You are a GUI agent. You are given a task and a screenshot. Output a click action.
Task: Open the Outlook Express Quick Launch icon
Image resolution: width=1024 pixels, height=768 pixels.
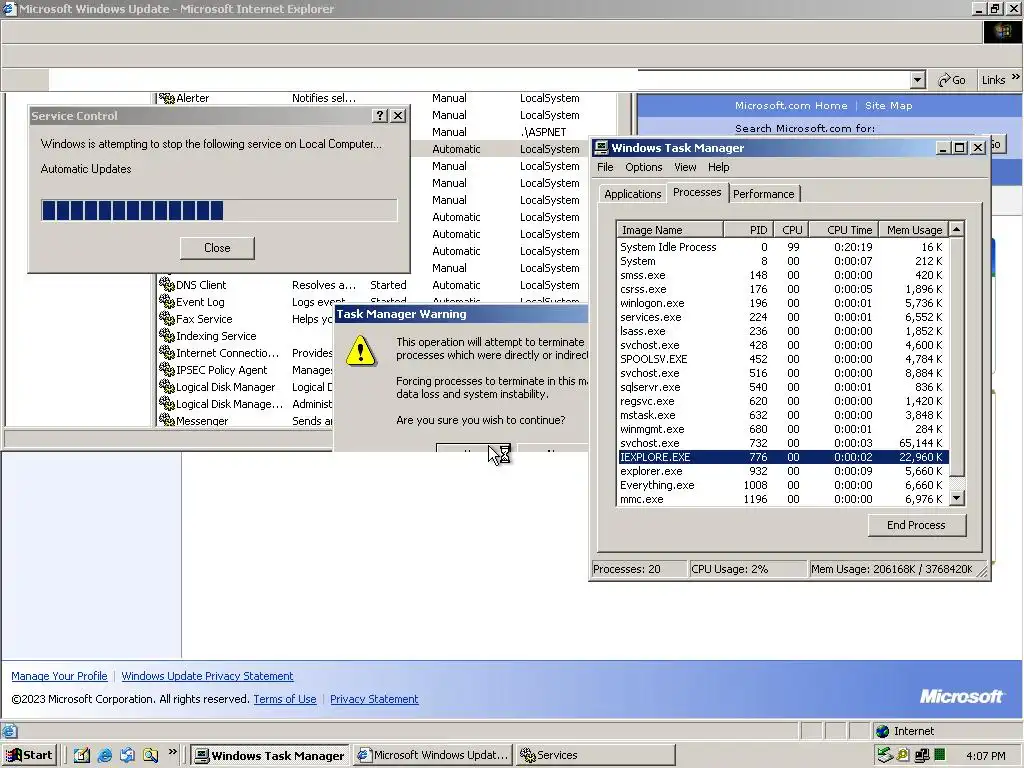click(127, 755)
